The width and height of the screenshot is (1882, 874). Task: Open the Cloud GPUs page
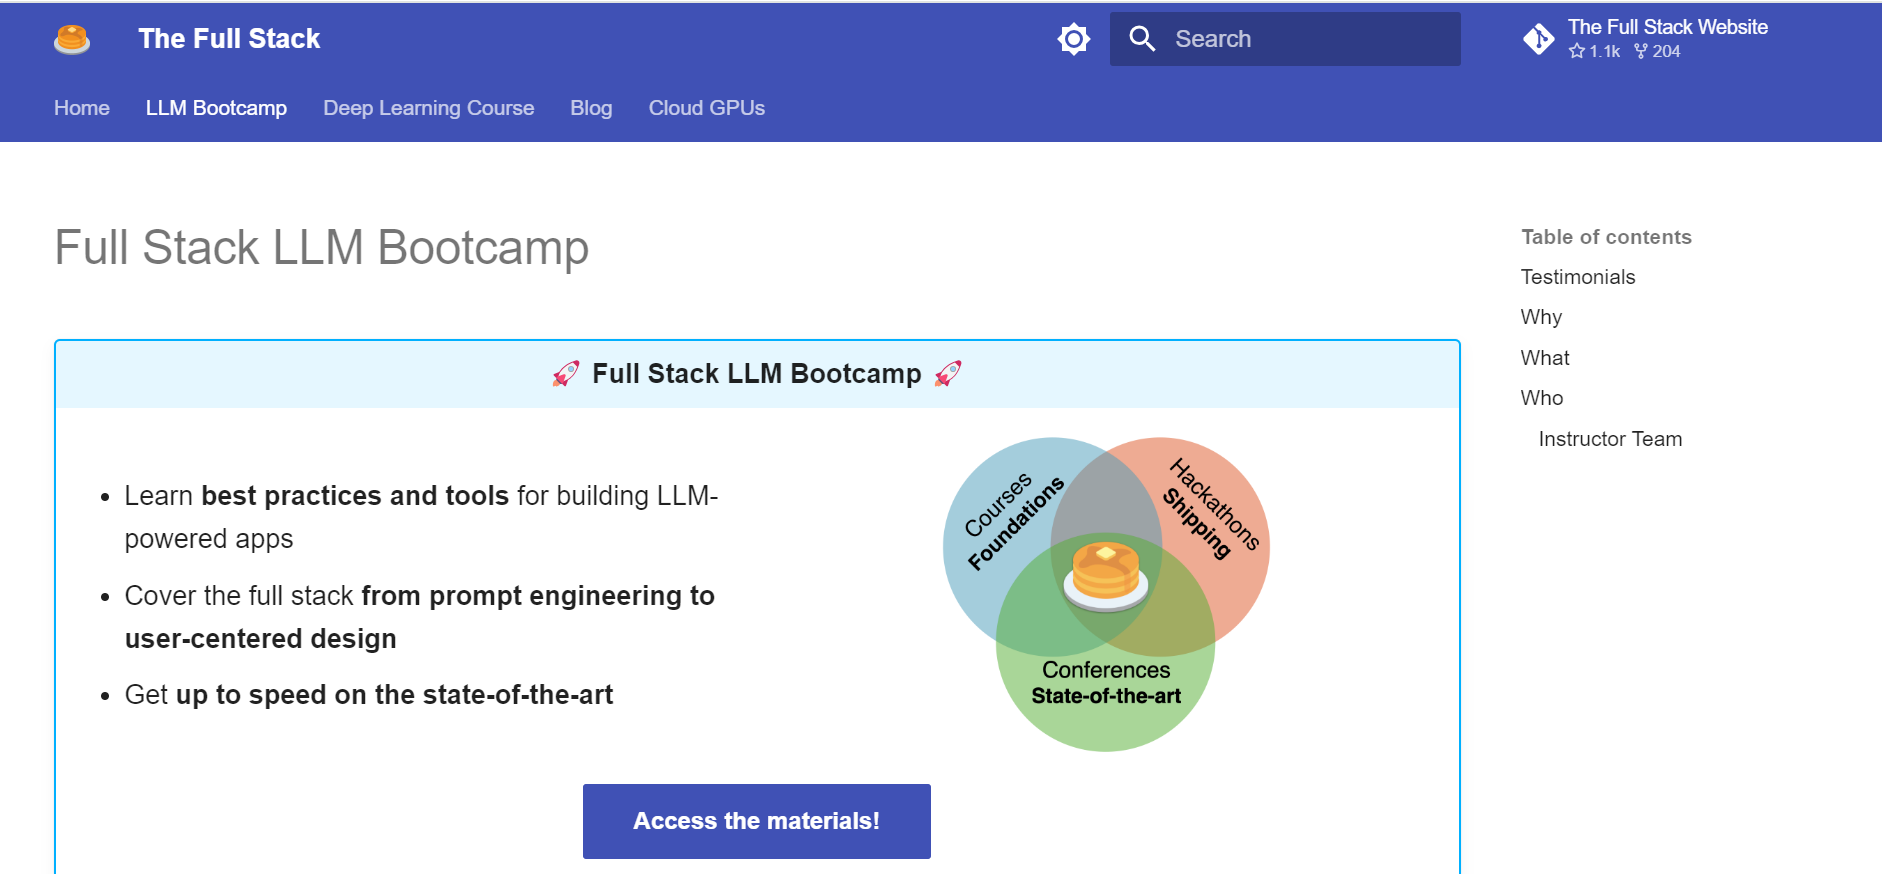tap(706, 108)
